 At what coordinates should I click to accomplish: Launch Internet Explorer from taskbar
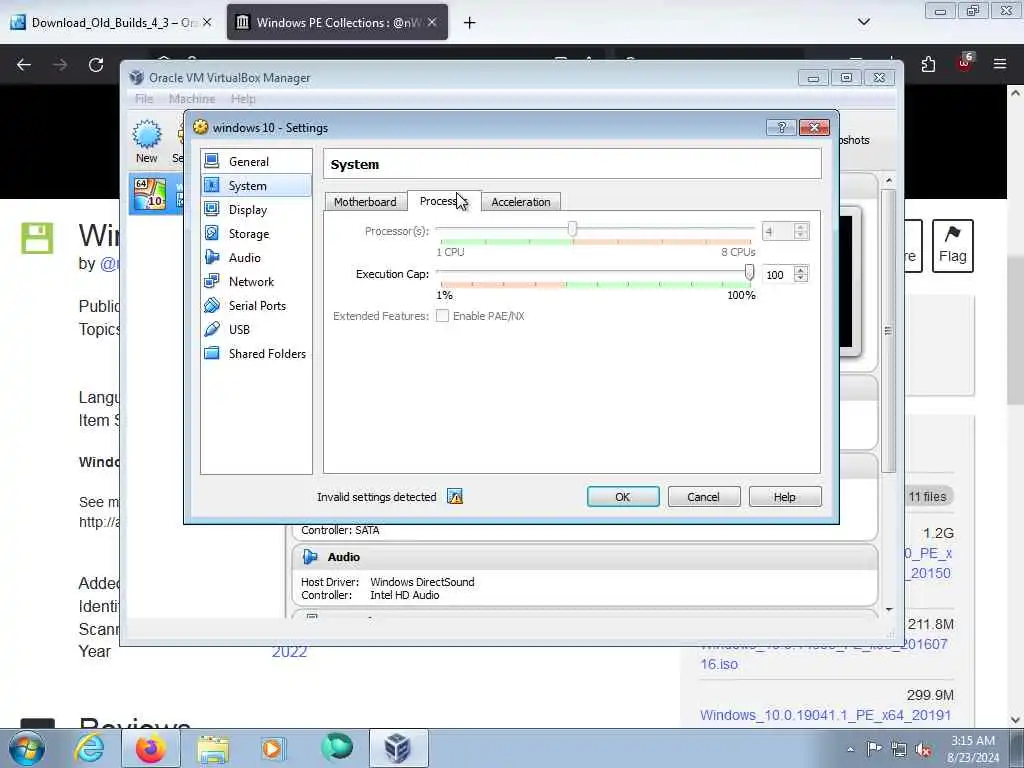pyautogui.click(x=89, y=748)
